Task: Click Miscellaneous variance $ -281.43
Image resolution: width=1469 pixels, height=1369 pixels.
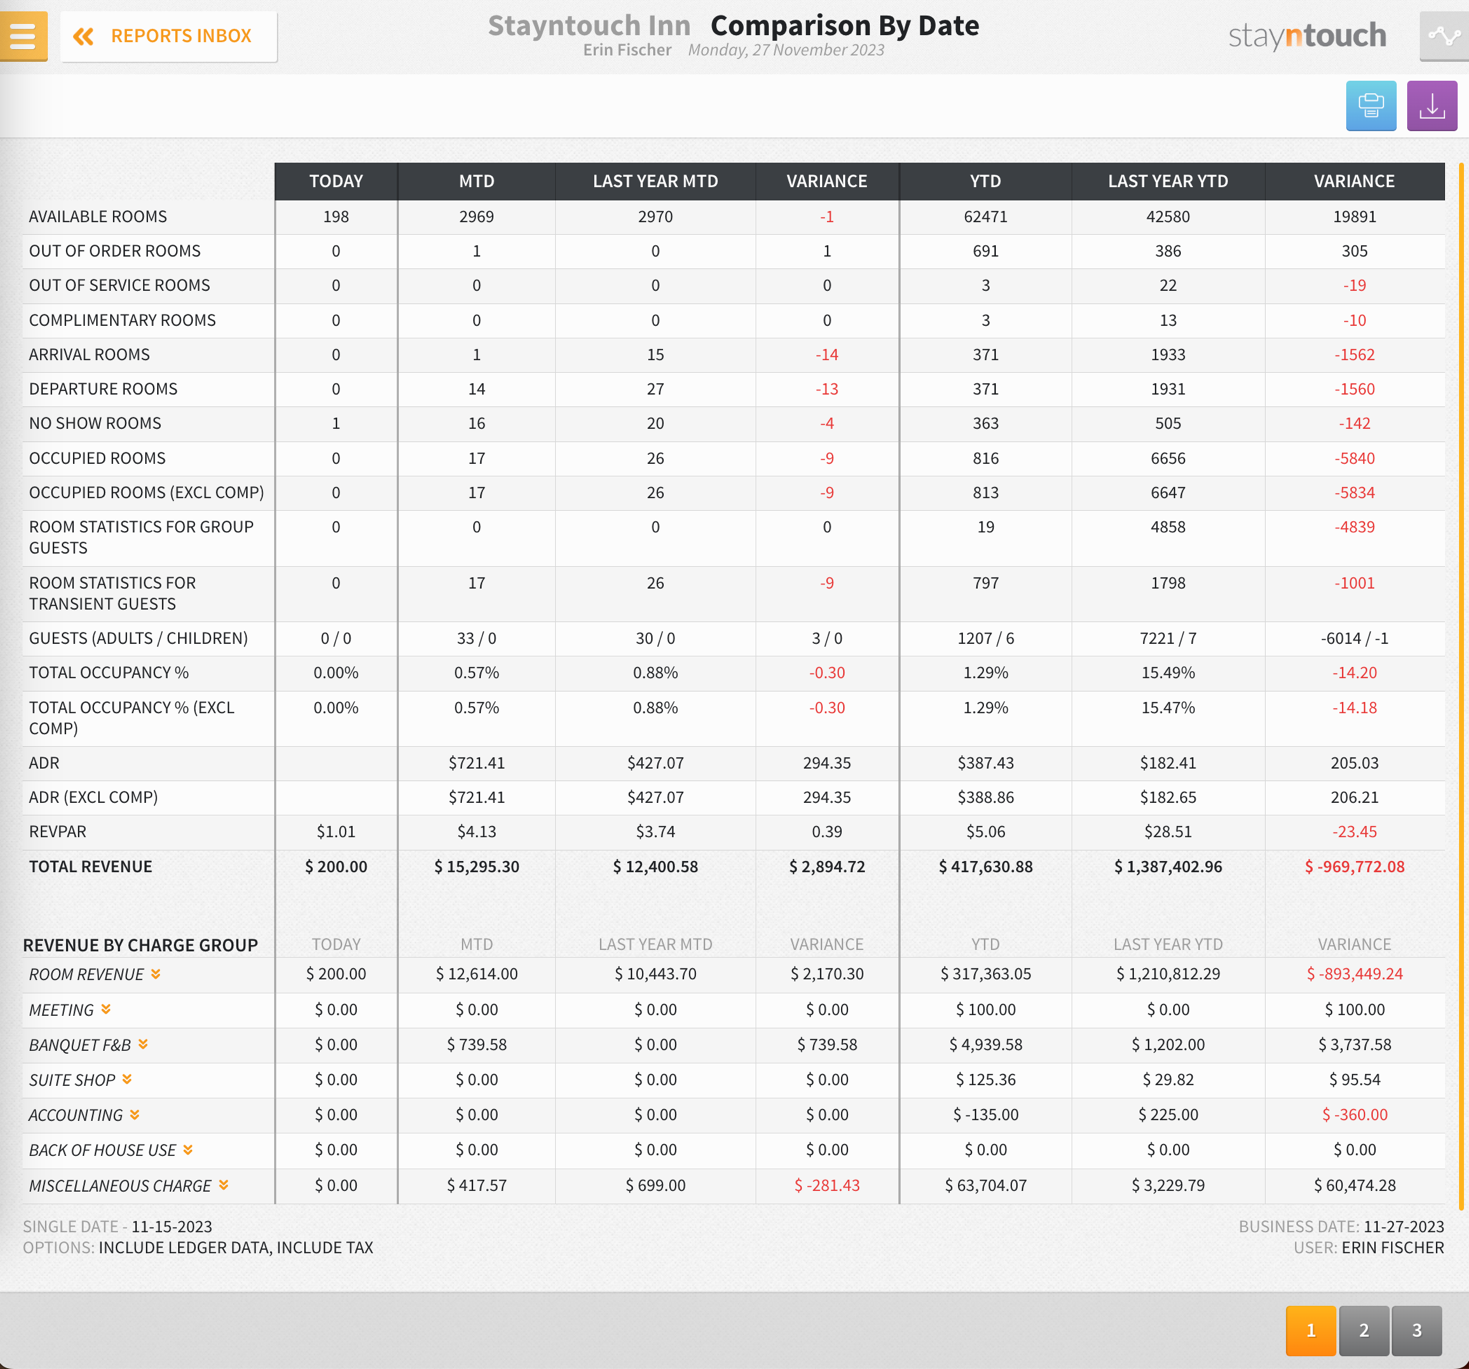Action: (x=827, y=1185)
